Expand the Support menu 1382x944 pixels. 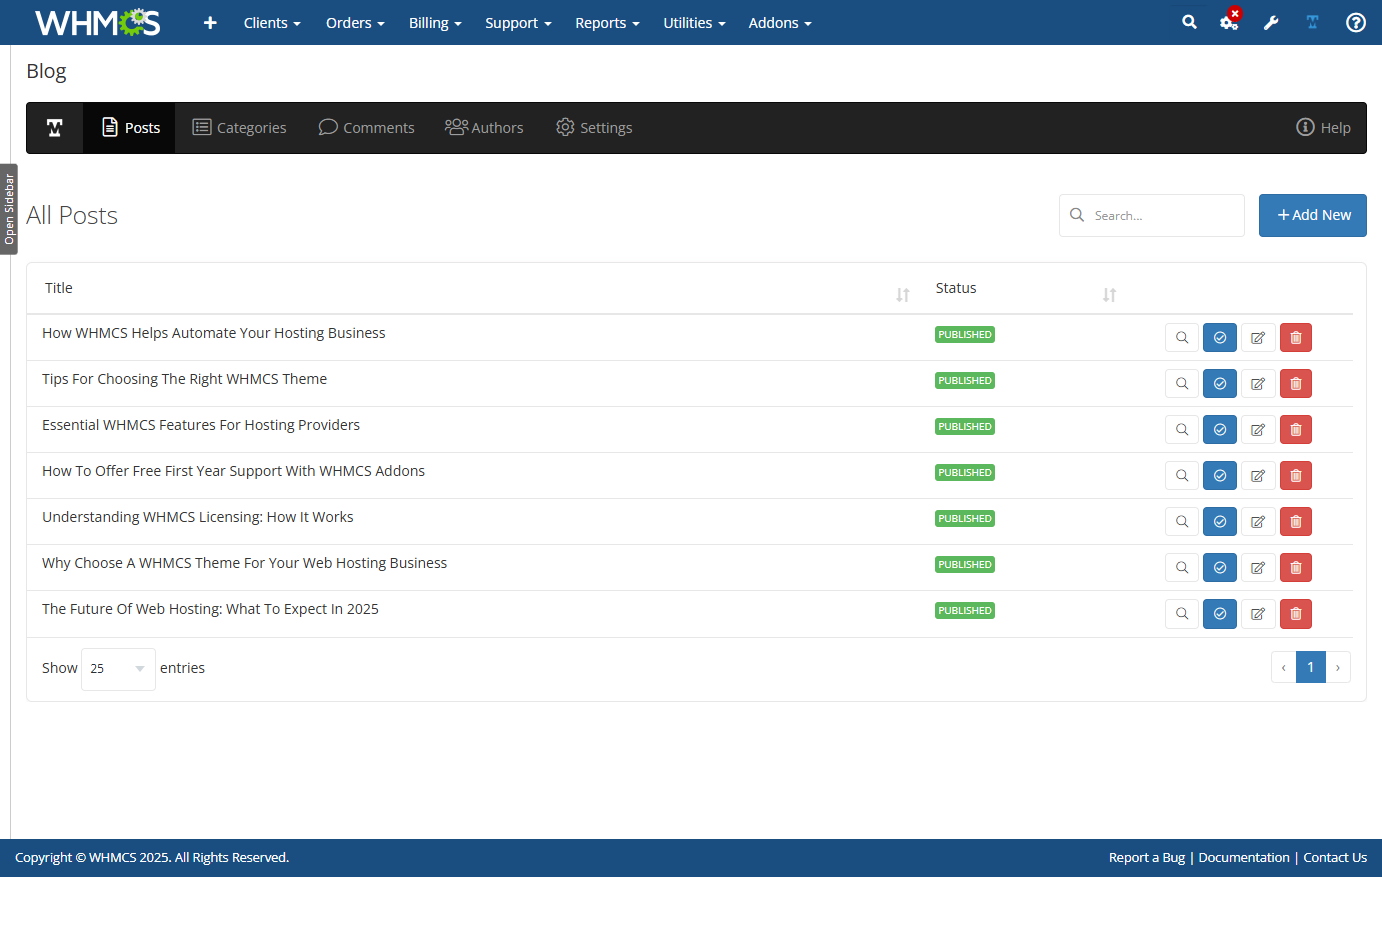point(518,23)
